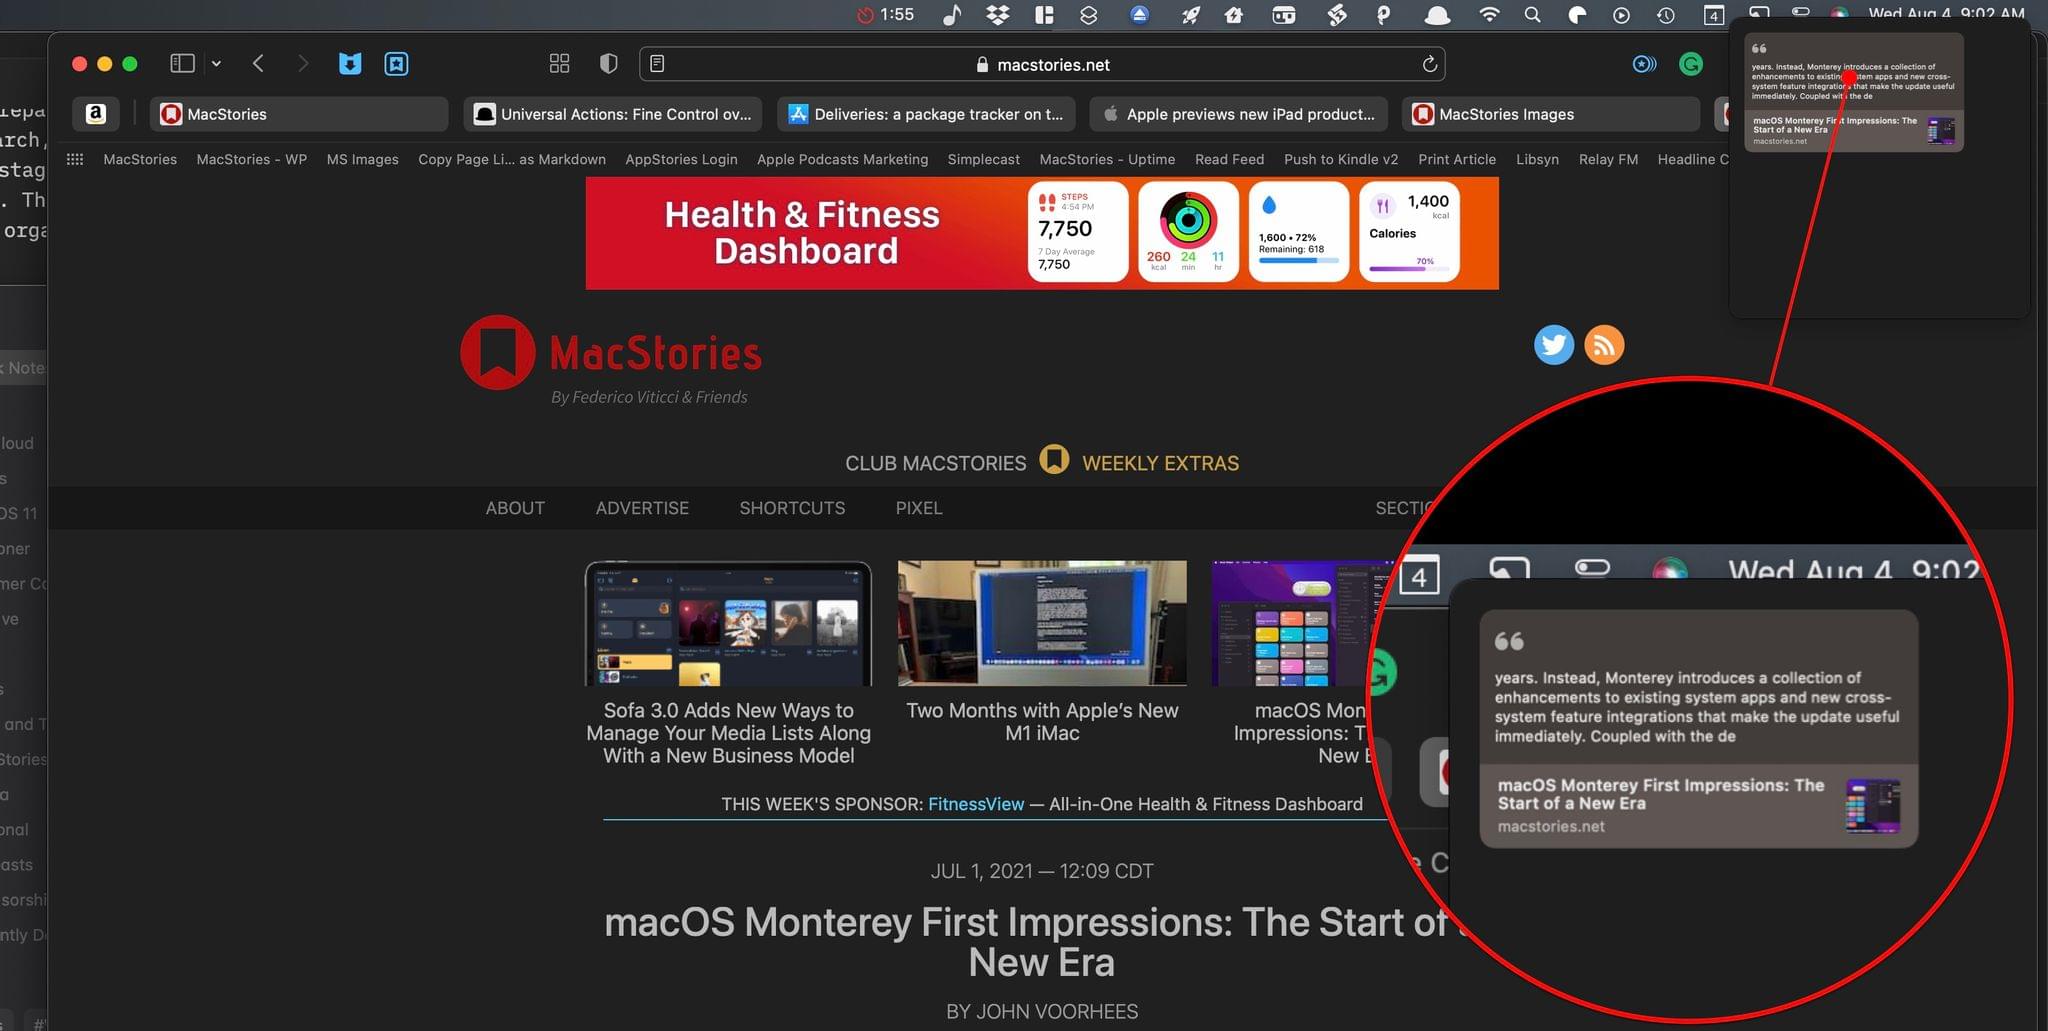This screenshot has height=1031, width=2048.
Task: Open the MacStories - WP bookmark
Action: tap(252, 159)
